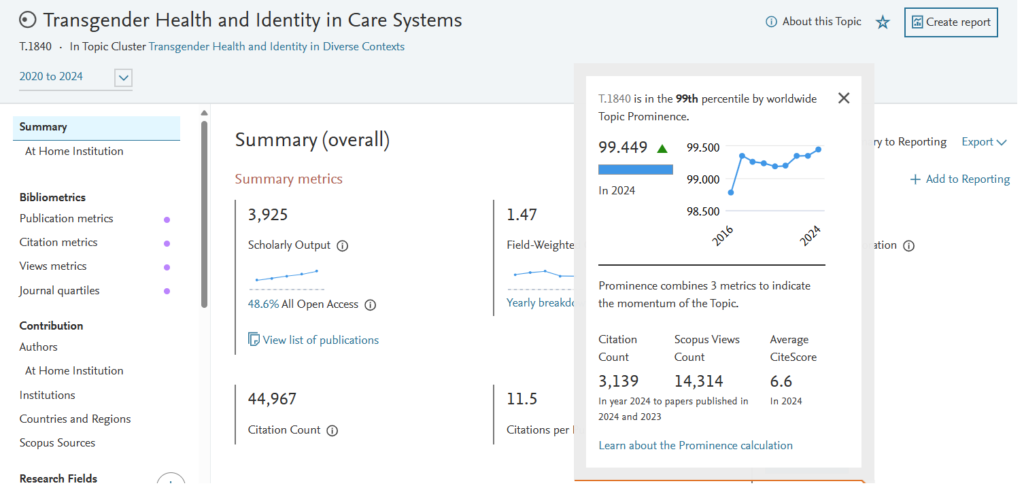1024x490 pixels.
Task: Click the About this Topic info icon
Action: [771, 22]
